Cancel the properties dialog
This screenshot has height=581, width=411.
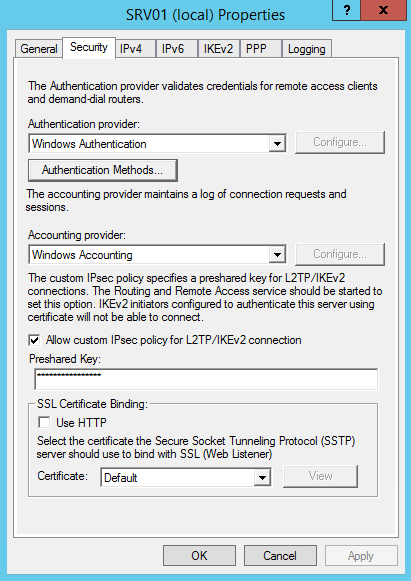pos(280,555)
